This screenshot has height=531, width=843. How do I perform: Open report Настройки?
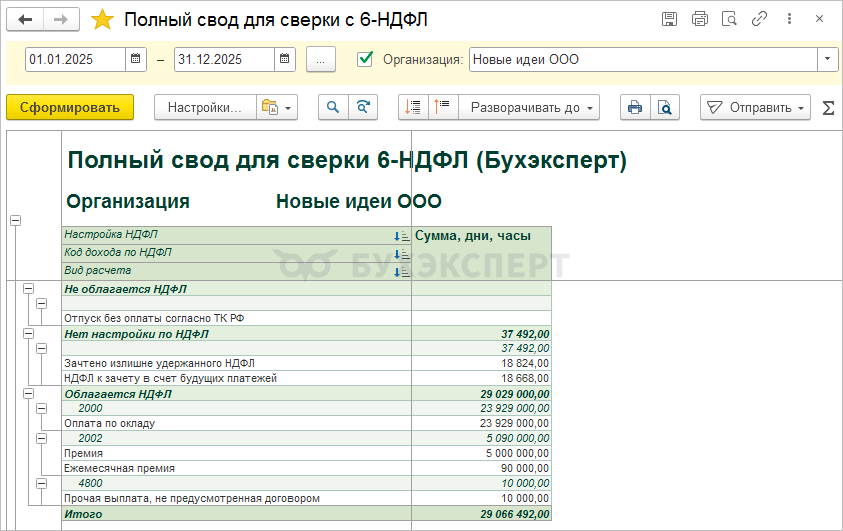[x=204, y=107]
